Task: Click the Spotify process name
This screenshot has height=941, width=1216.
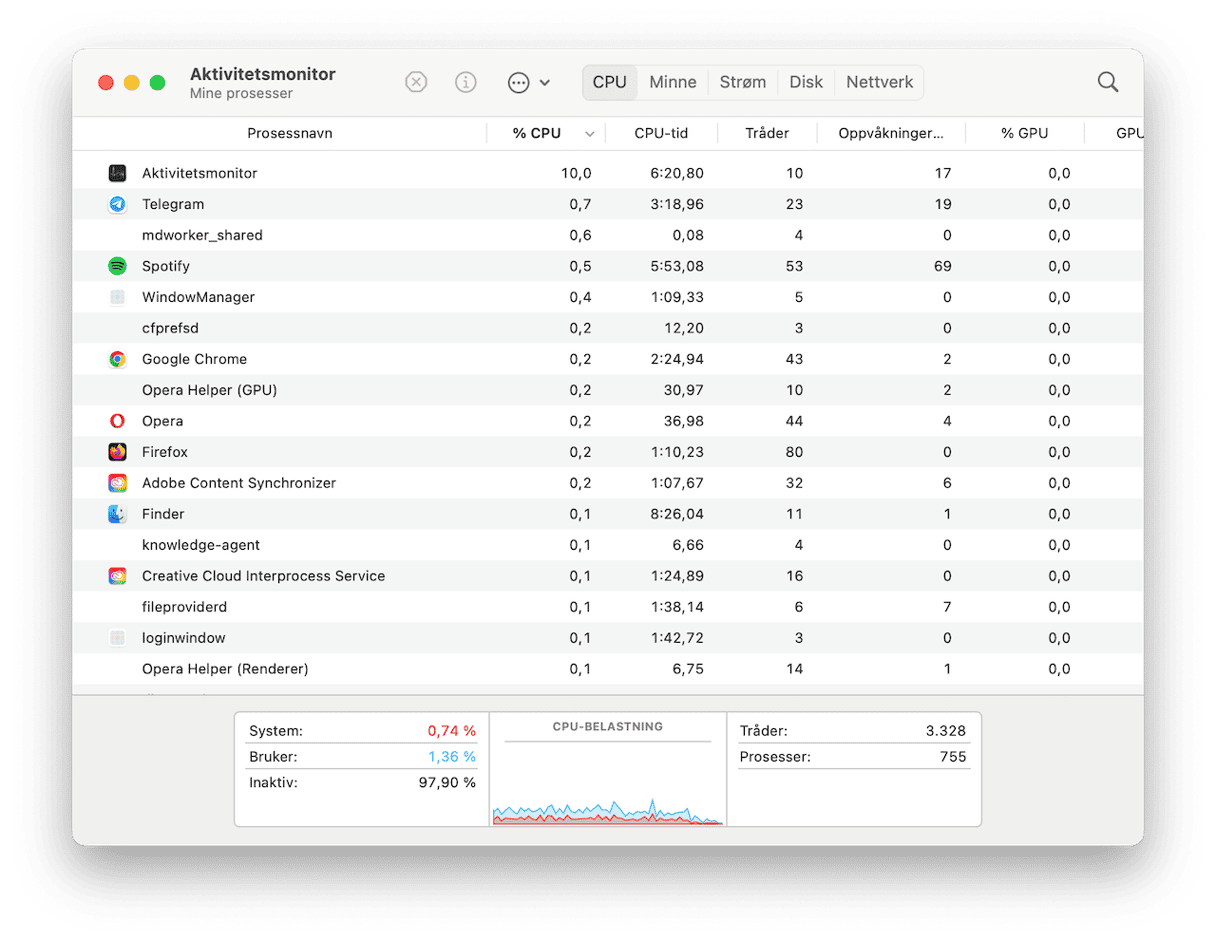Action: pos(166,266)
